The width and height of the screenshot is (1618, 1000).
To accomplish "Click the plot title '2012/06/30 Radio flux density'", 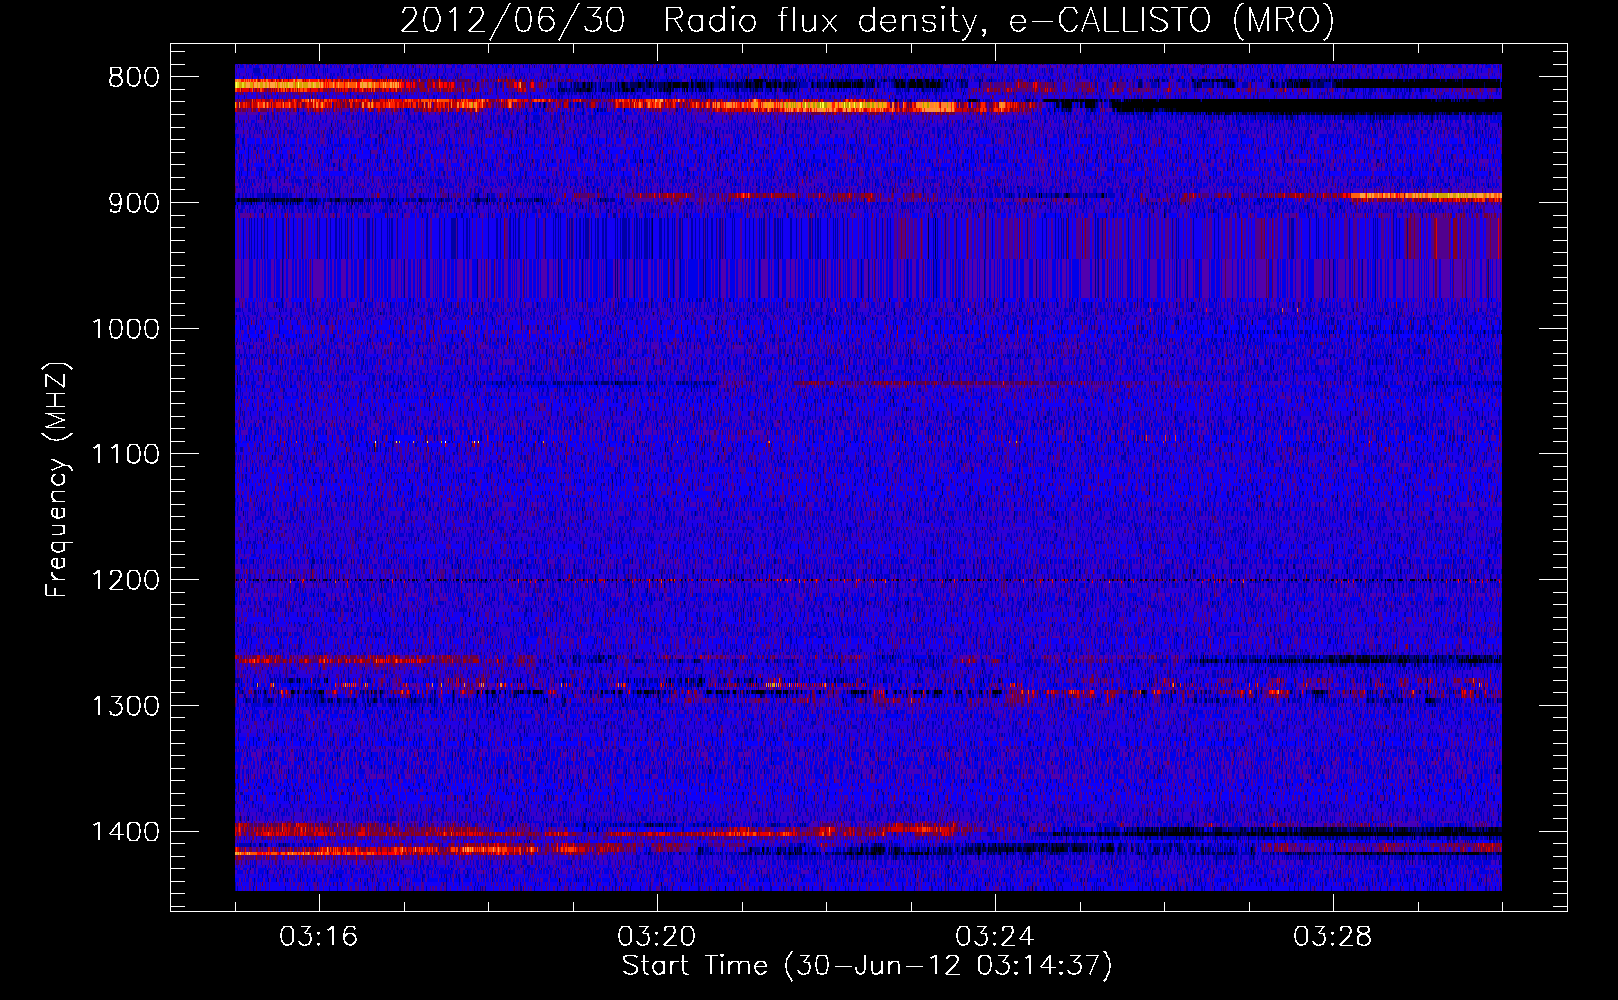I will pyautogui.click(x=689, y=20).
